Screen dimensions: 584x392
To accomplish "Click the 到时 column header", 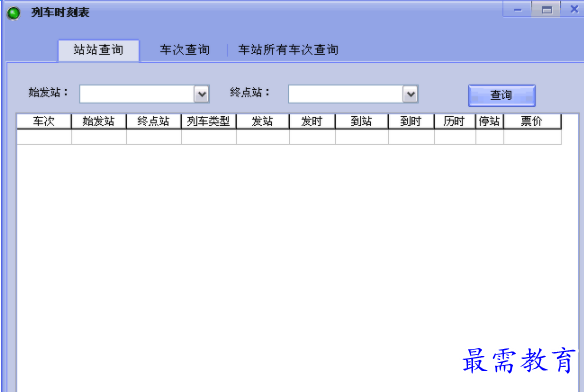I will tap(411, 121).
